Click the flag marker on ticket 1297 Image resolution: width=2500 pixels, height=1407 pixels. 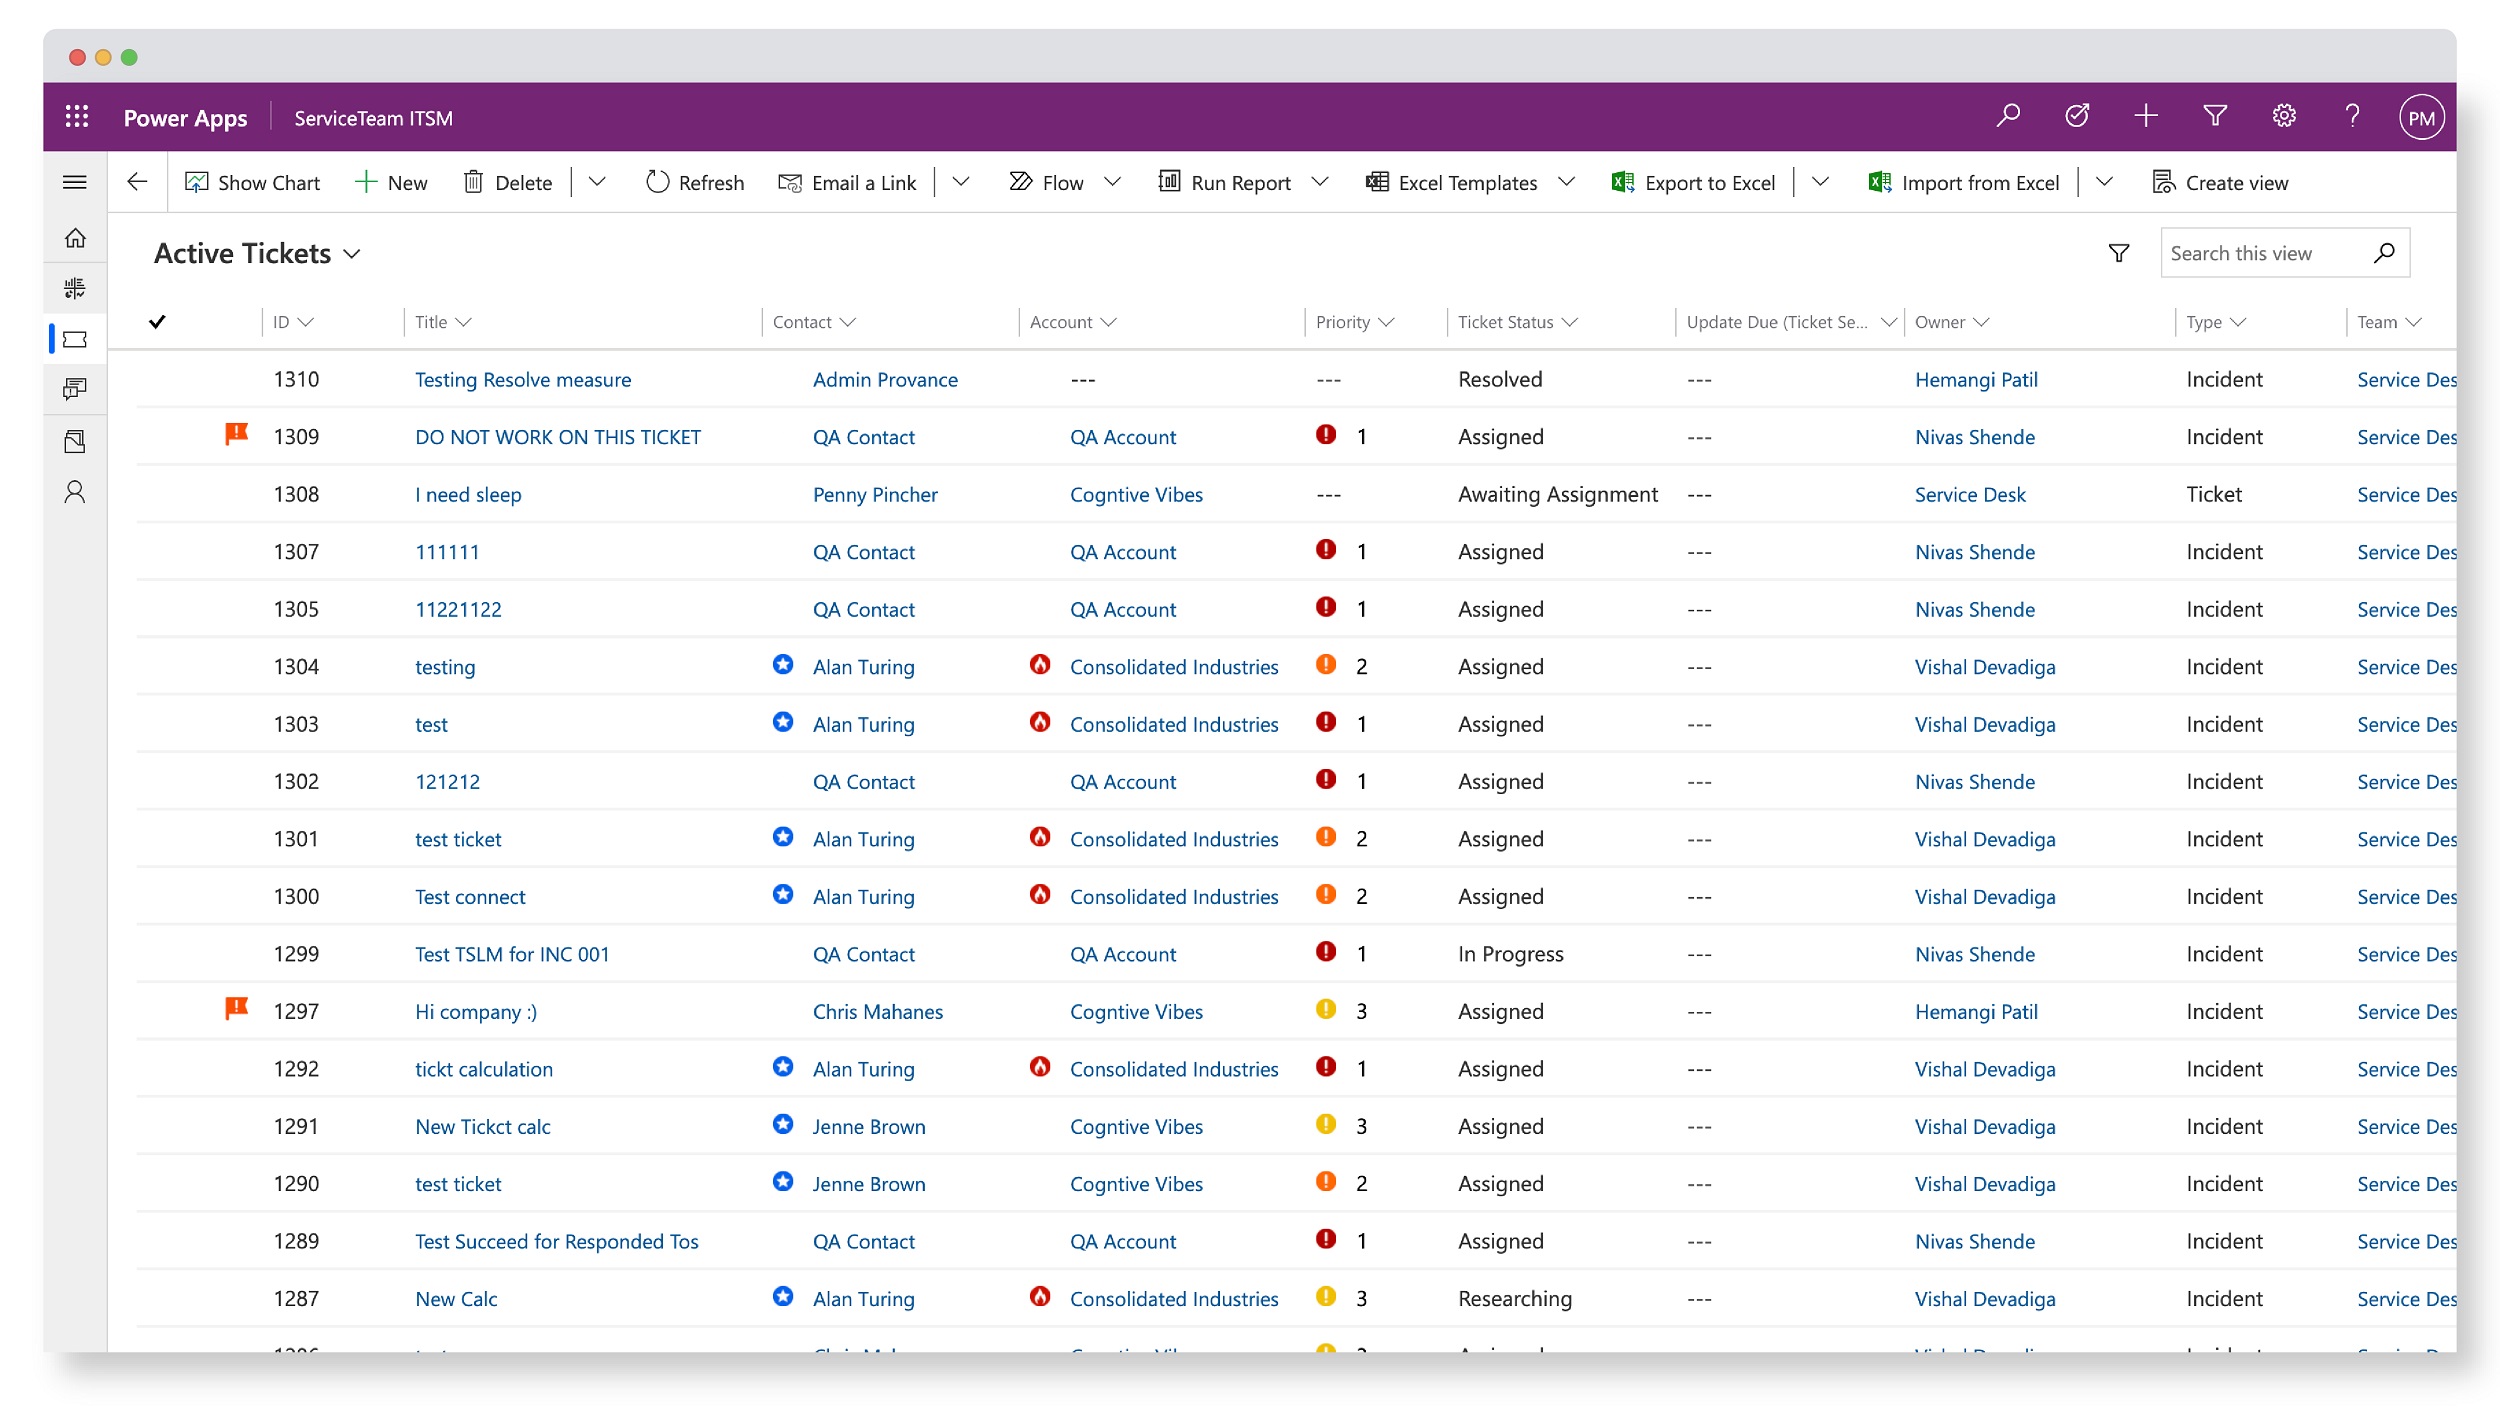236,1008
